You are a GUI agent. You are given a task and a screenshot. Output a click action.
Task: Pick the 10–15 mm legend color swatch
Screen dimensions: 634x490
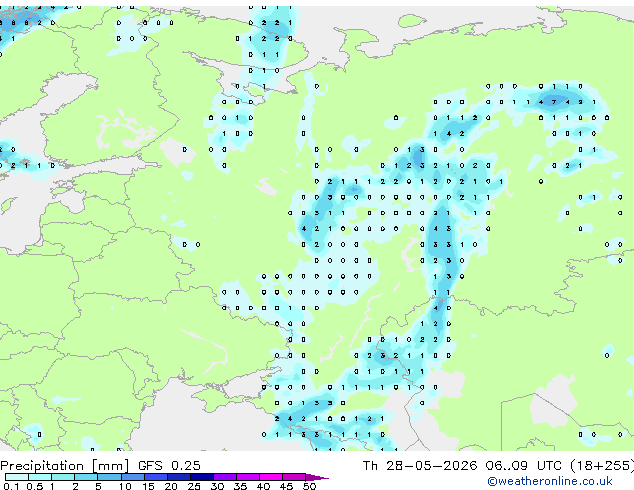coord(132,477)
